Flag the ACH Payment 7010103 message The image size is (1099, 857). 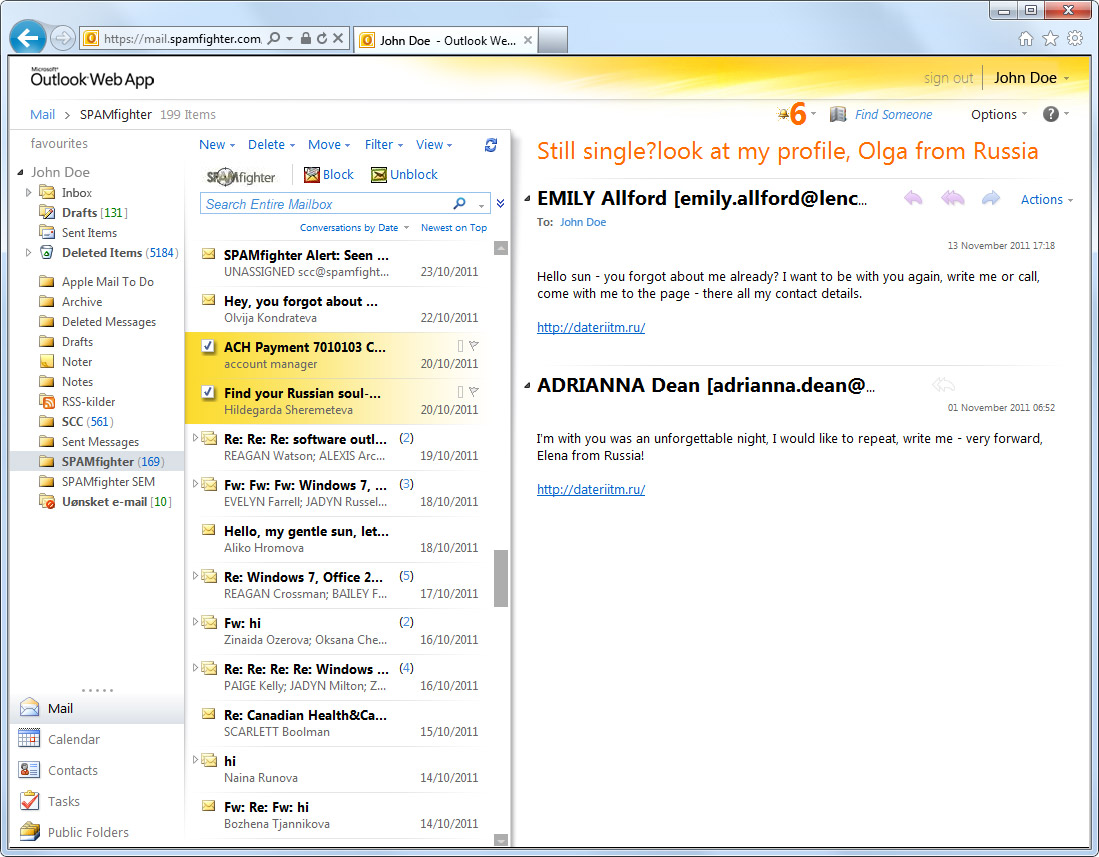474,345
